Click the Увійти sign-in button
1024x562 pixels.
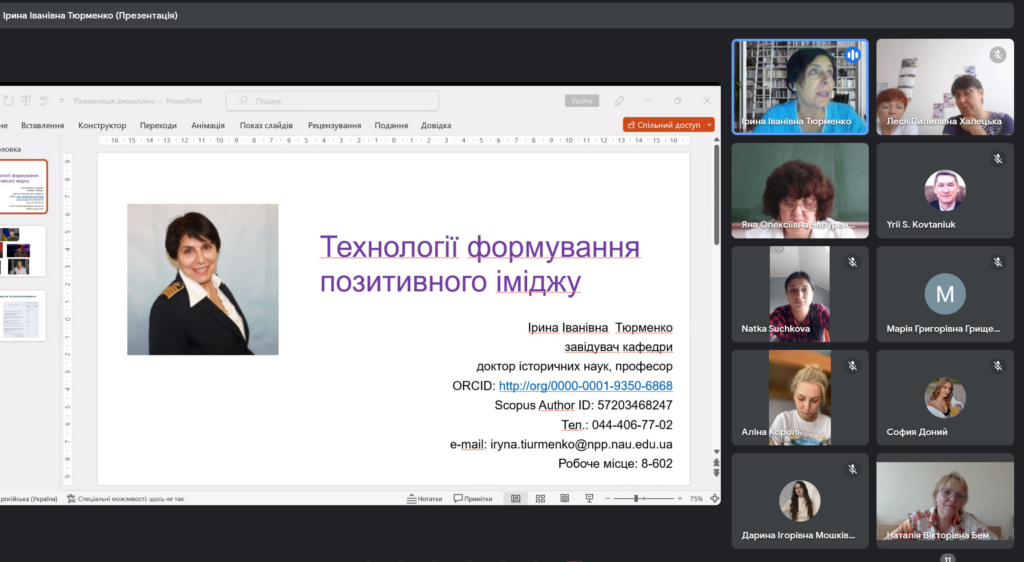pyautogui.click(x=581, y=101)
